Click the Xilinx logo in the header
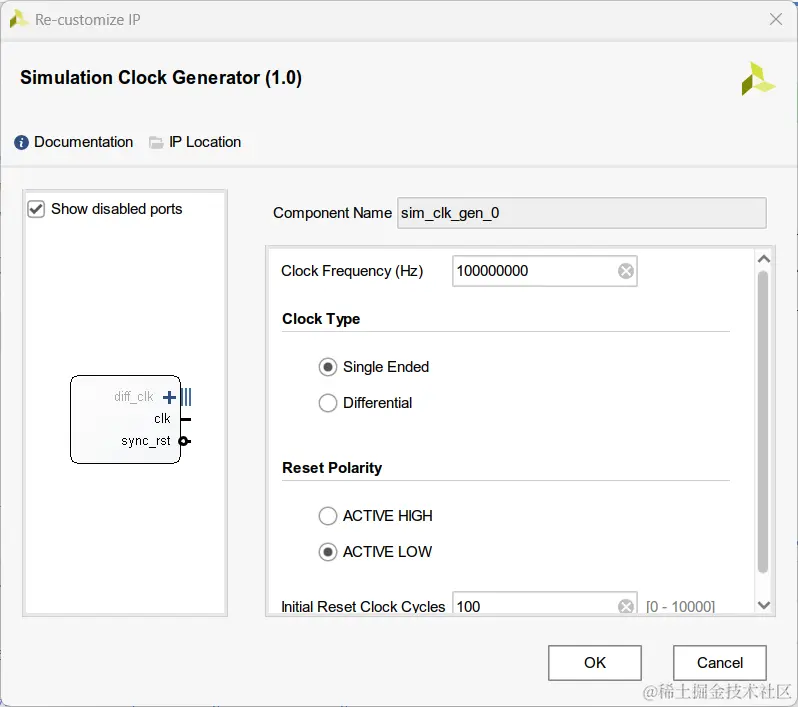Image resolution: width=798 pixels, height=707 pixels. (758, 79)
